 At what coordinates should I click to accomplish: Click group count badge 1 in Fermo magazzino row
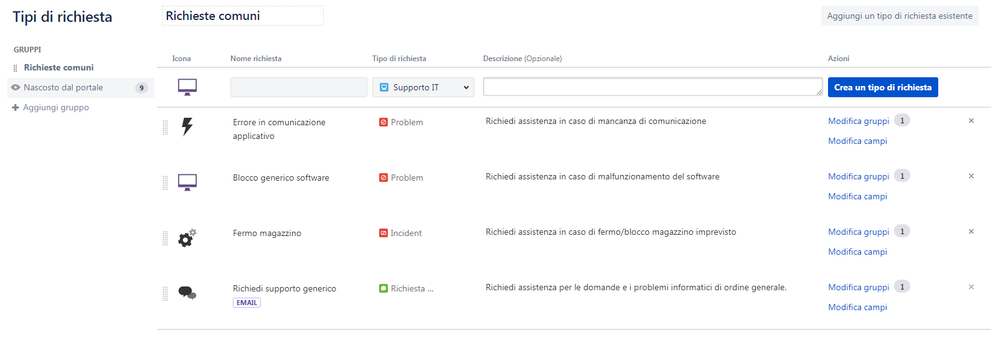(902, 232)
